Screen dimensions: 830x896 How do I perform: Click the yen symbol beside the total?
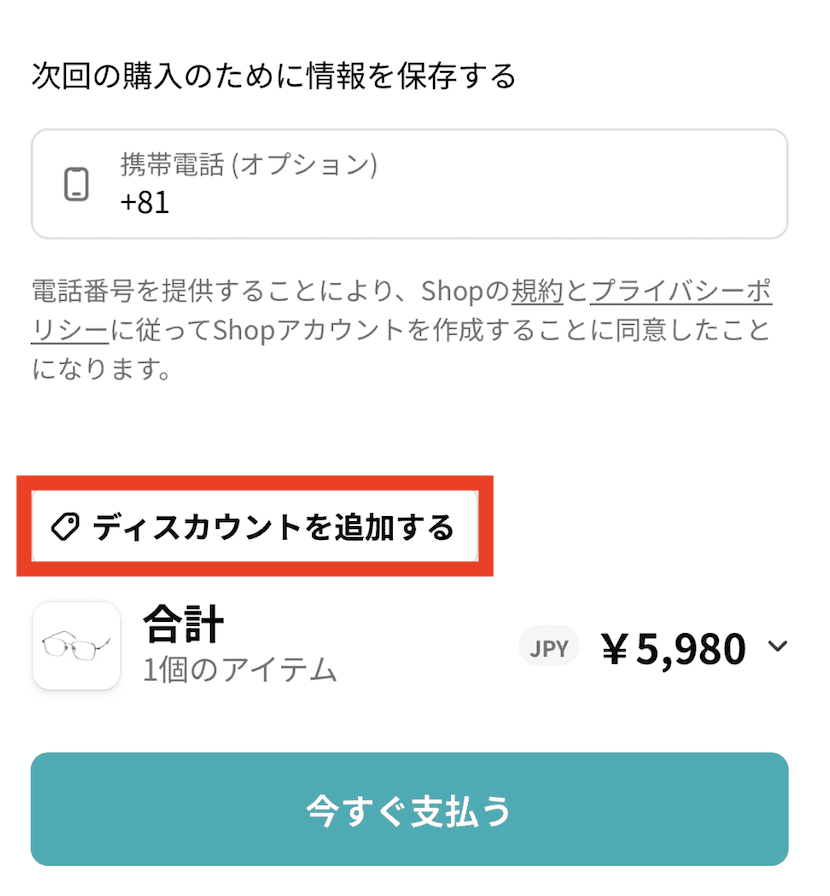[615, 649]
